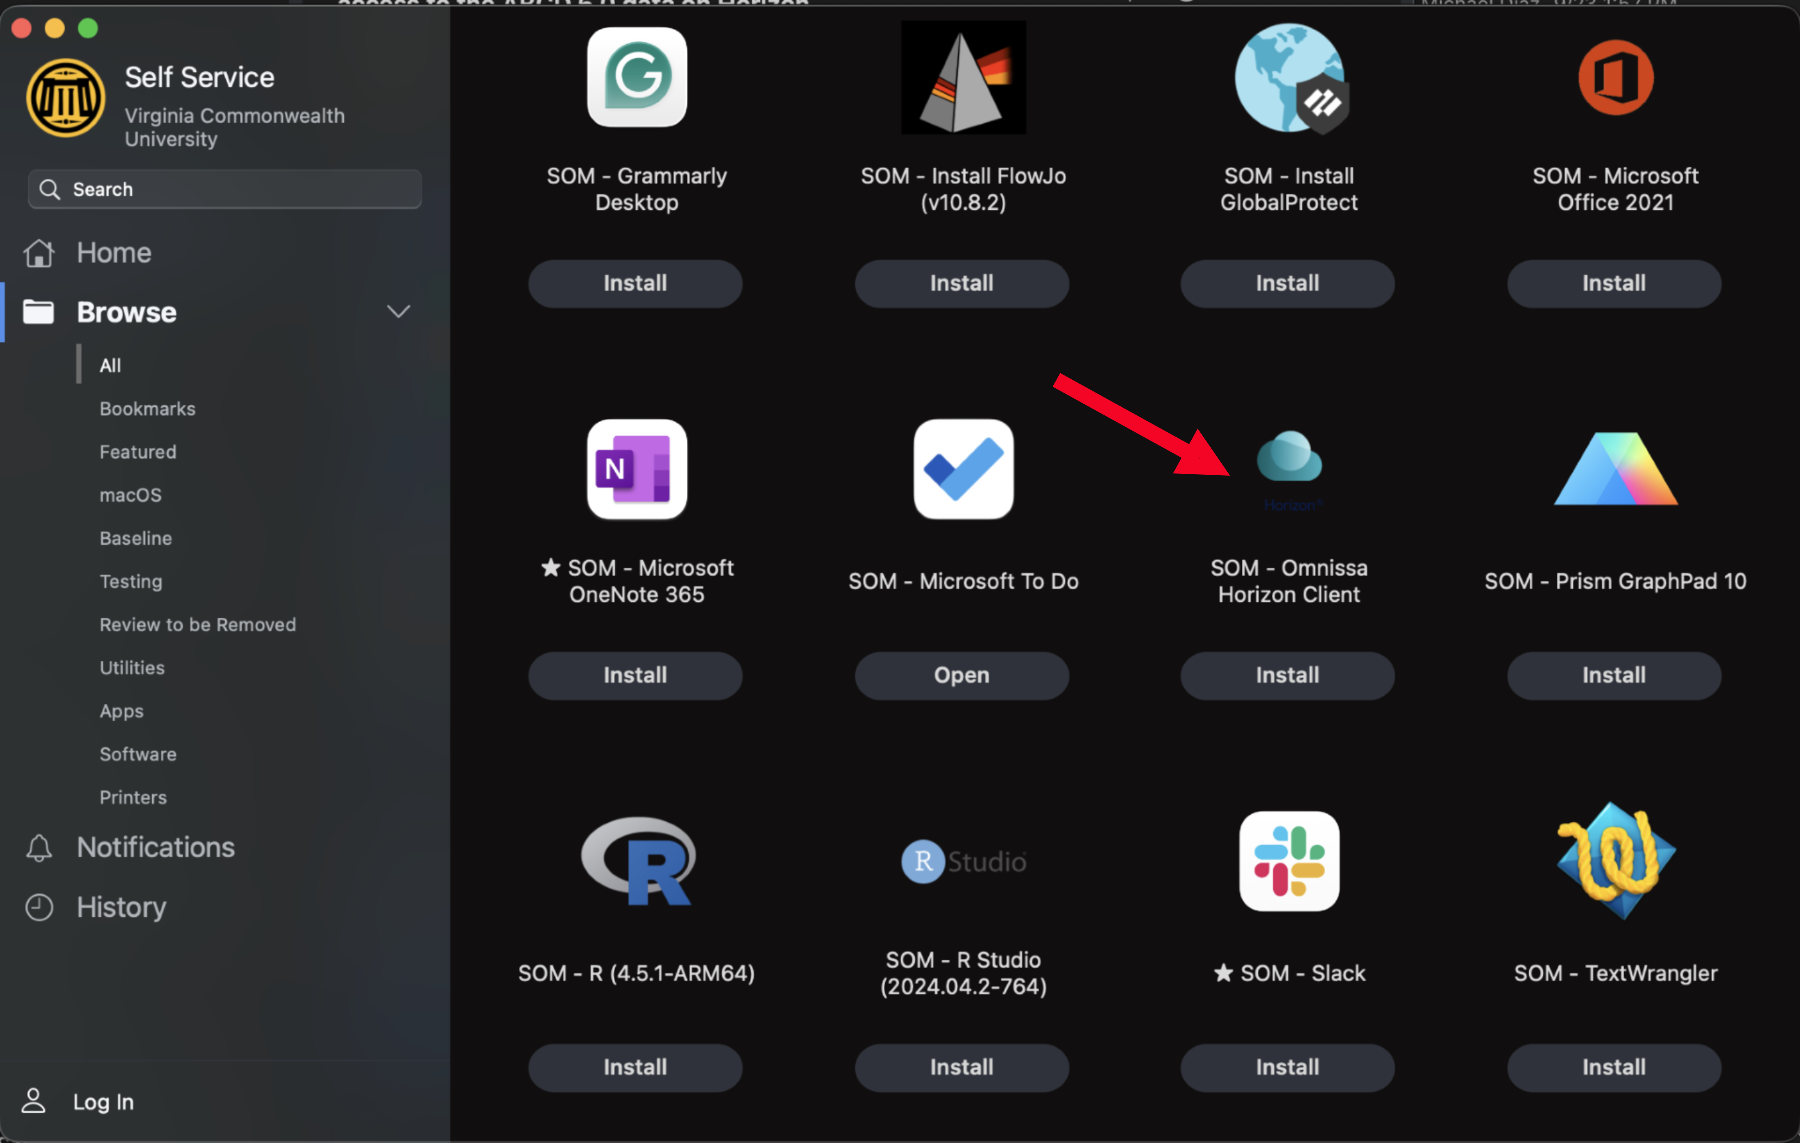The image size is (1800, 1143).
Task: Open the Notifications section
Action: point(155,847)
